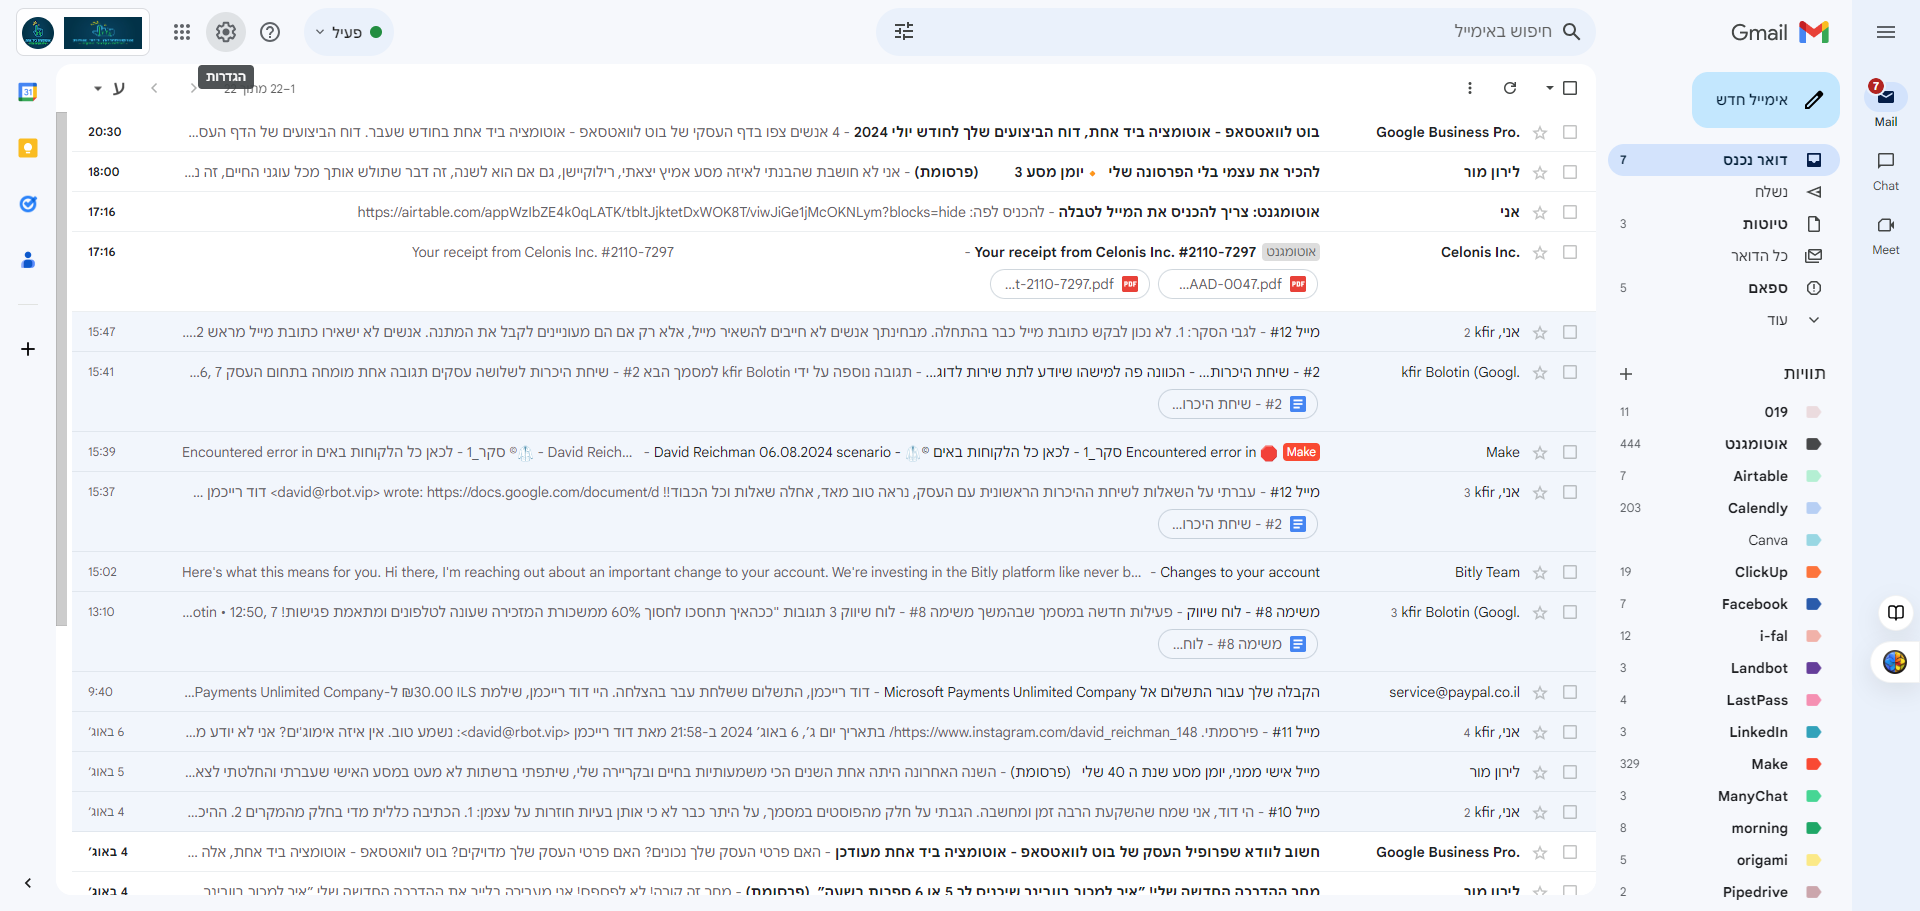Star the service@paypal.co.il email
The width and height of the screenshot is (1920, 911).
coord(1540,692)
